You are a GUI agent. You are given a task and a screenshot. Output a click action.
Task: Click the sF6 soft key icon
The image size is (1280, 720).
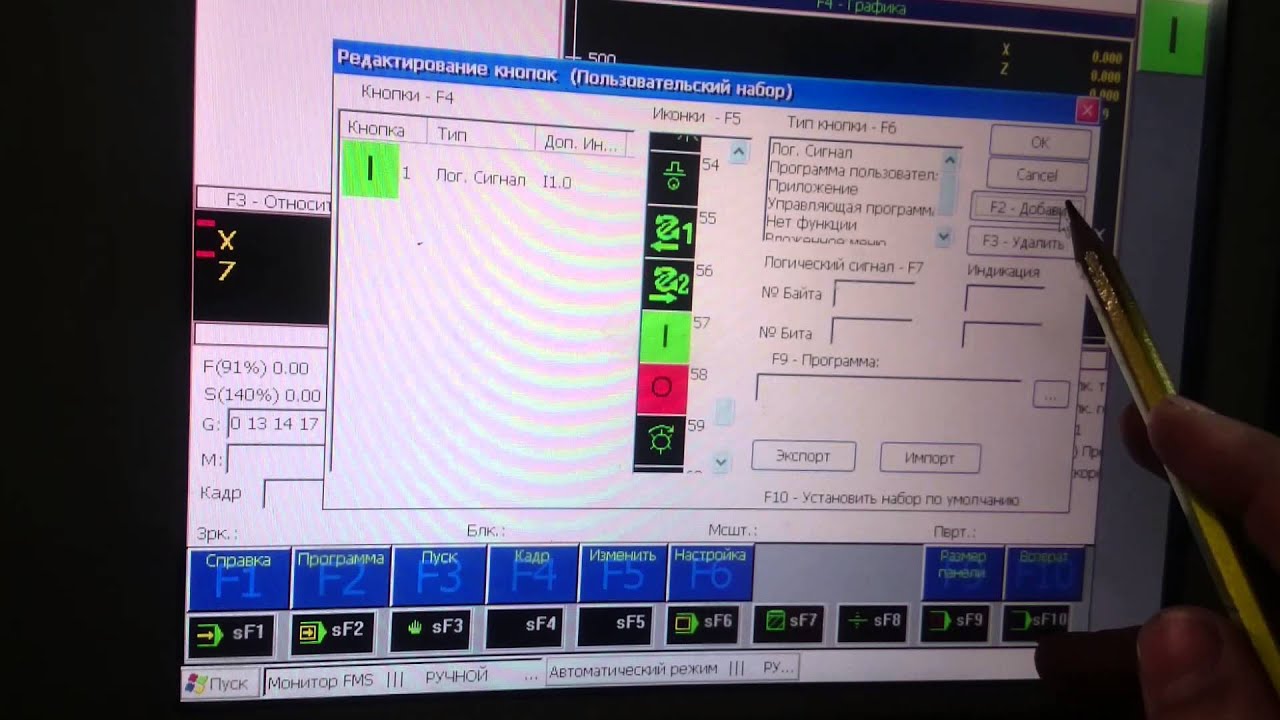pyautogui.click(x=707, y=622)
